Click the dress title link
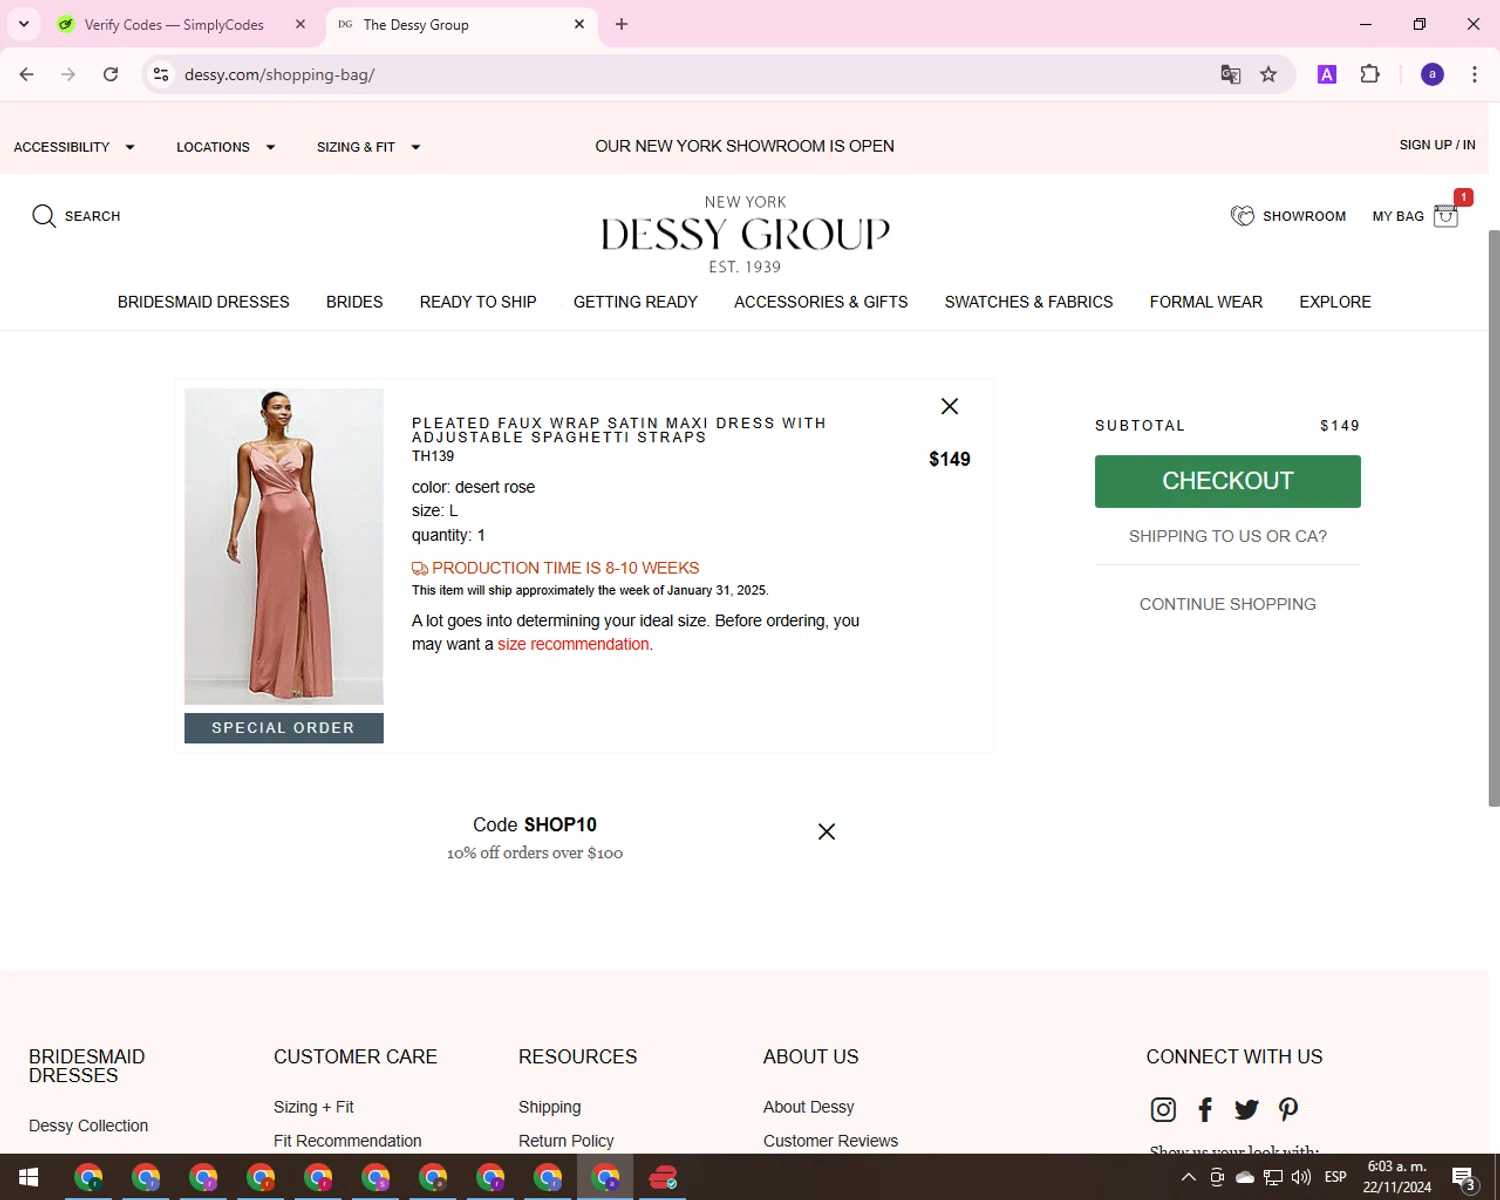Viewport: 1500px width, 1200px height. click(619, 430)
